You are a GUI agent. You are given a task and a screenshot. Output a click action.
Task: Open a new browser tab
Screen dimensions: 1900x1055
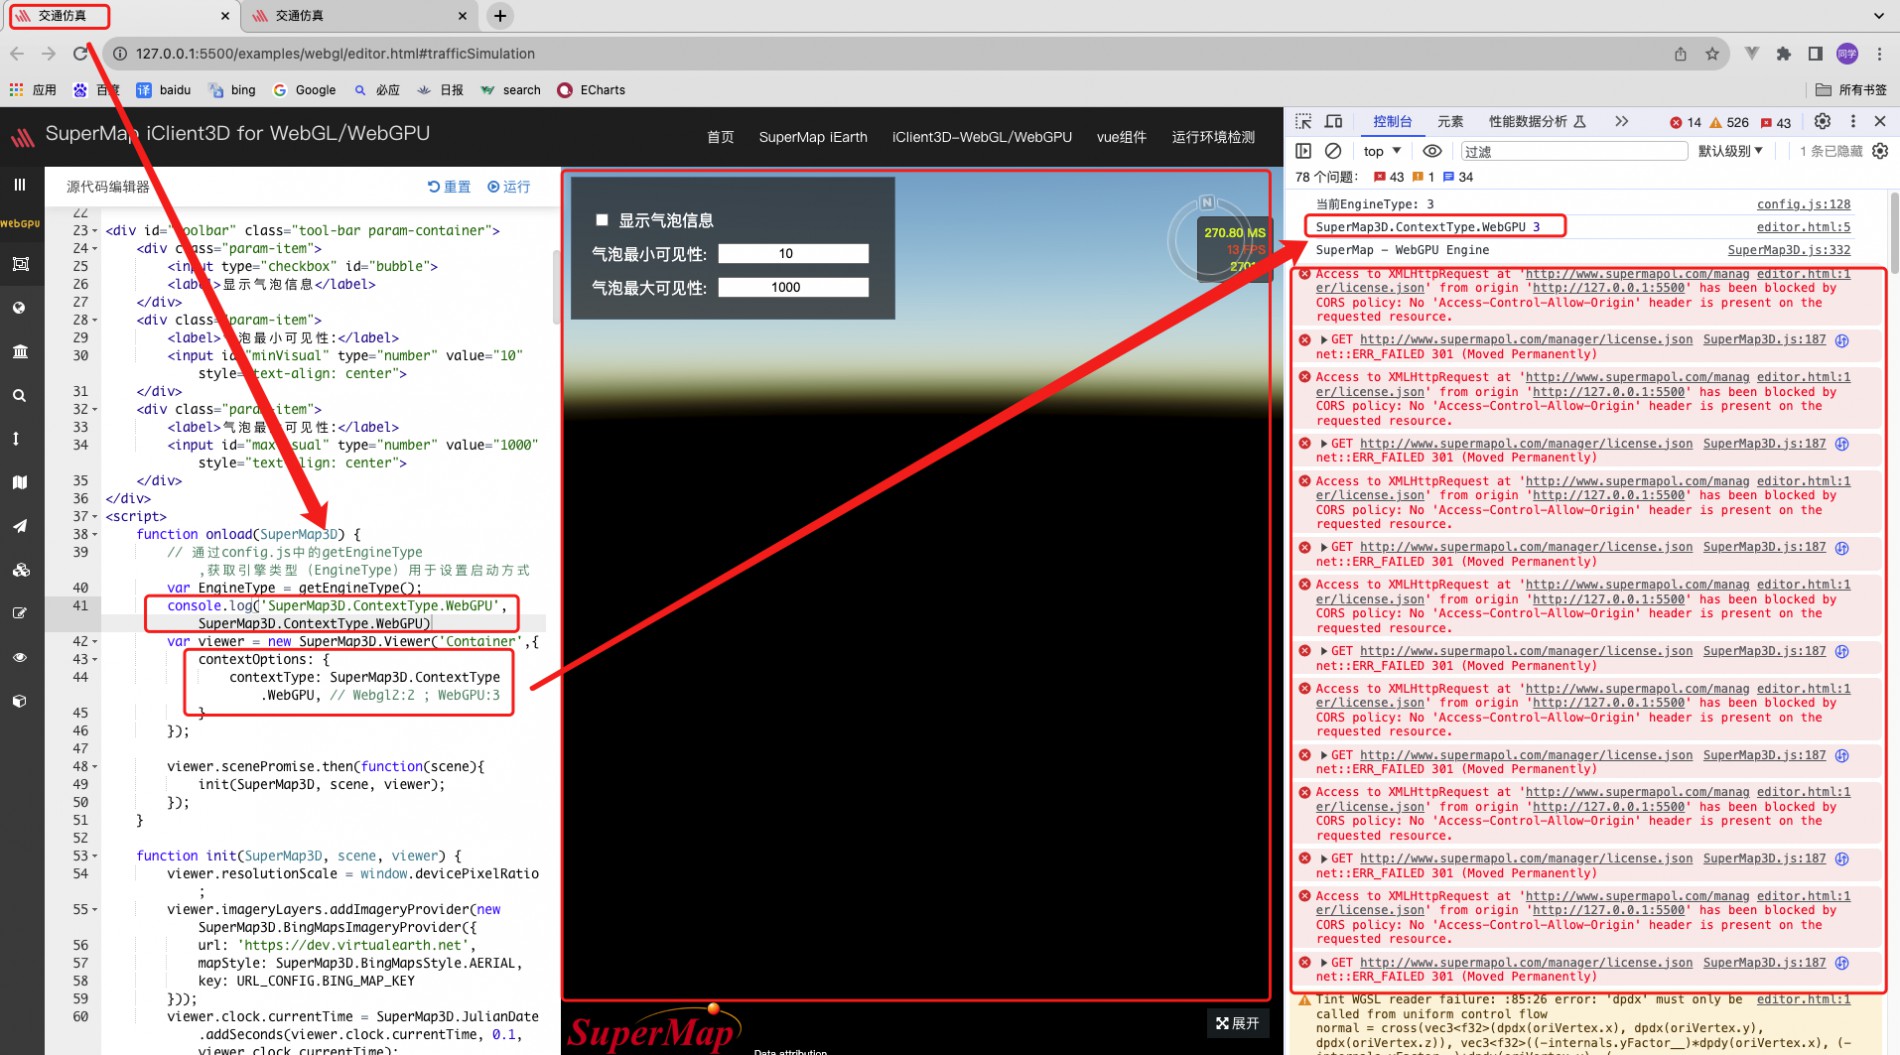(500, 15)
